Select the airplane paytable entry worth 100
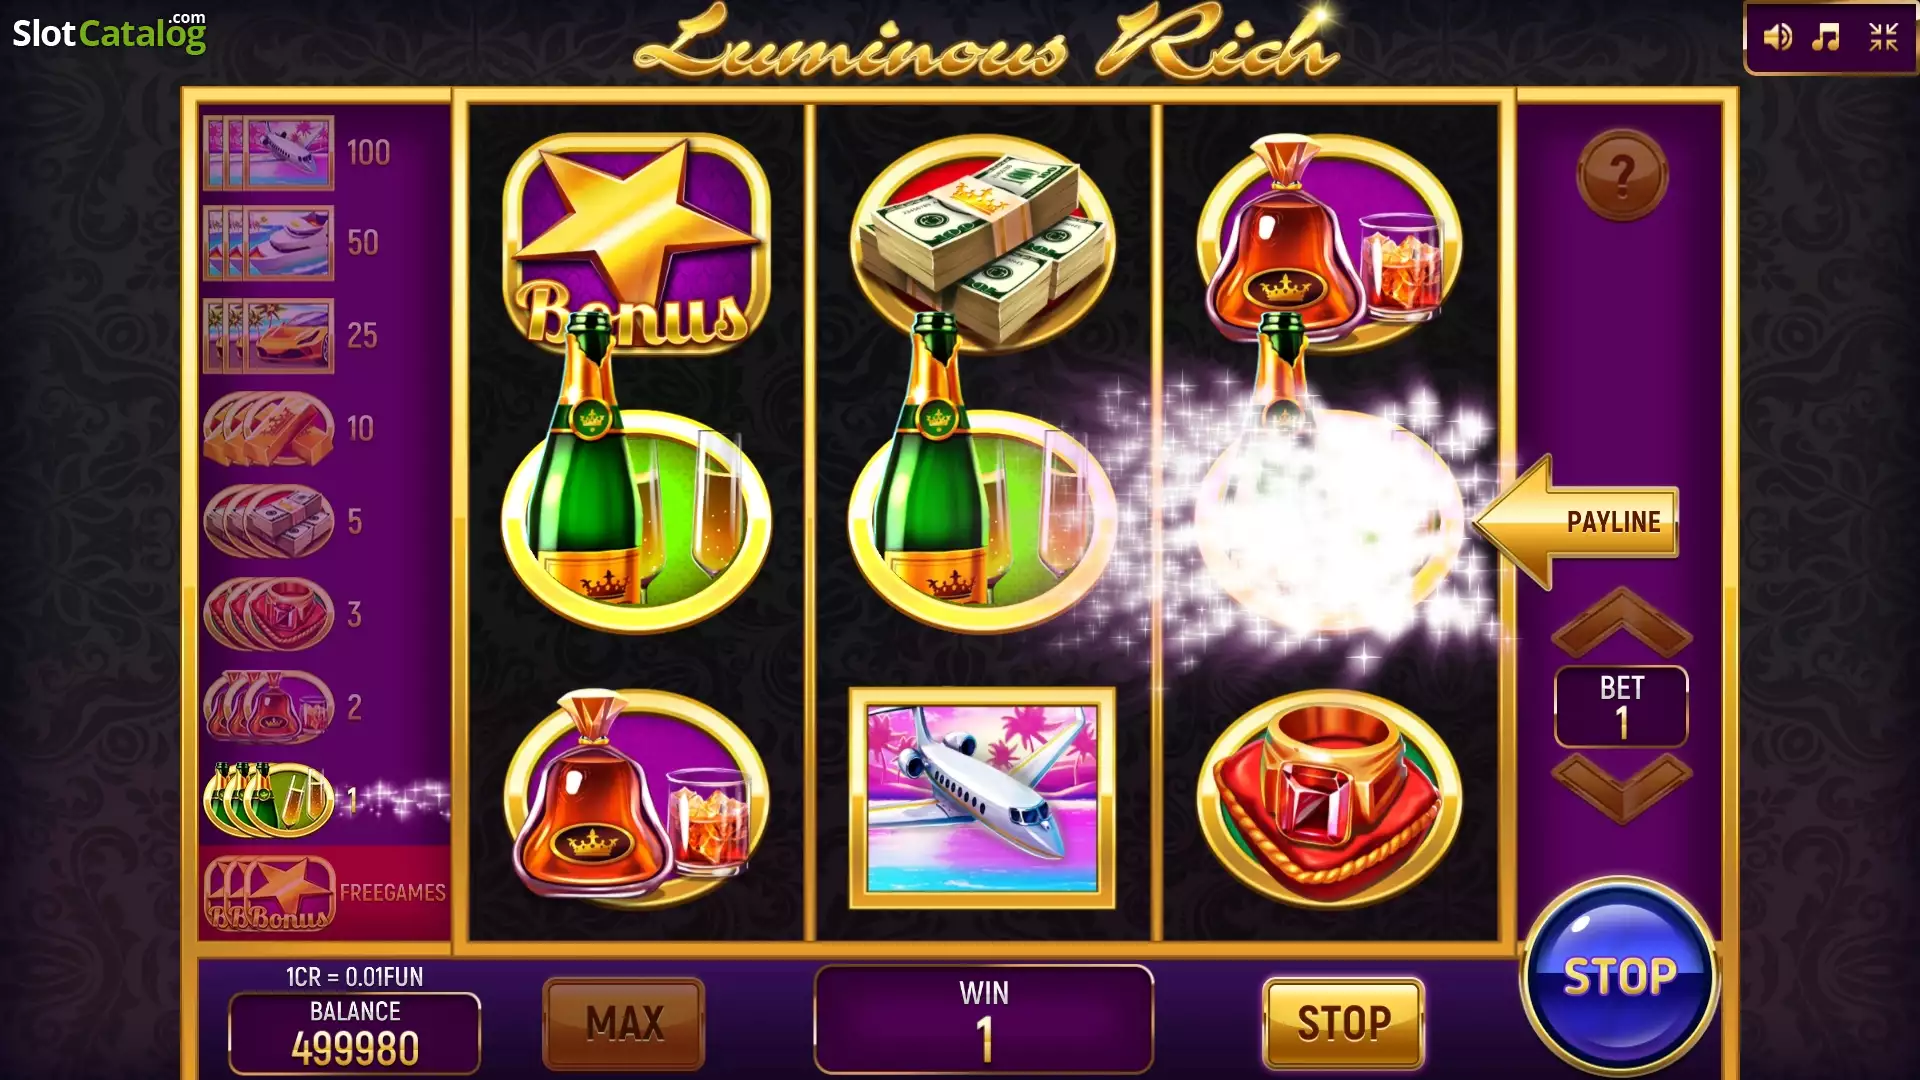Screen dimensions: 1920x1080 296,153
